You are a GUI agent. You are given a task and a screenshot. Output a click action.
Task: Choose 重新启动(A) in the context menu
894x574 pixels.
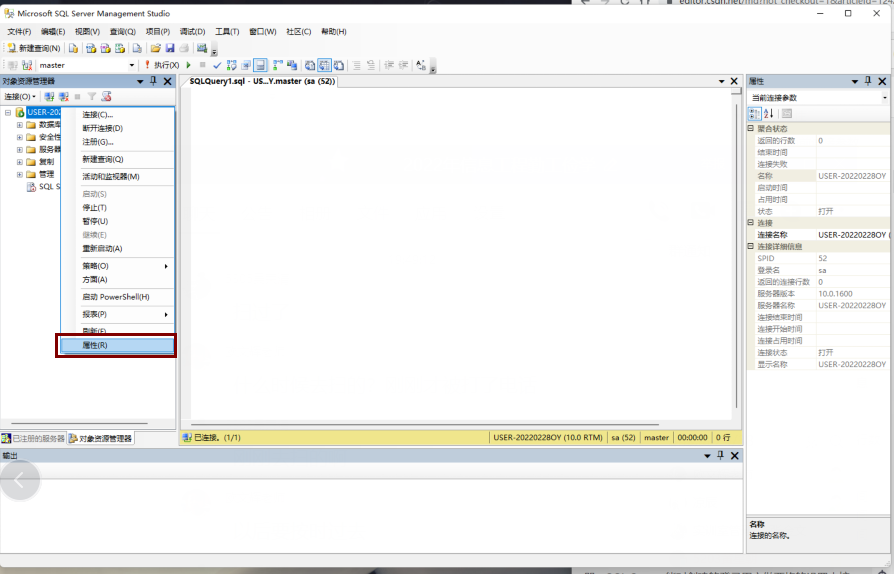(117, 249)
